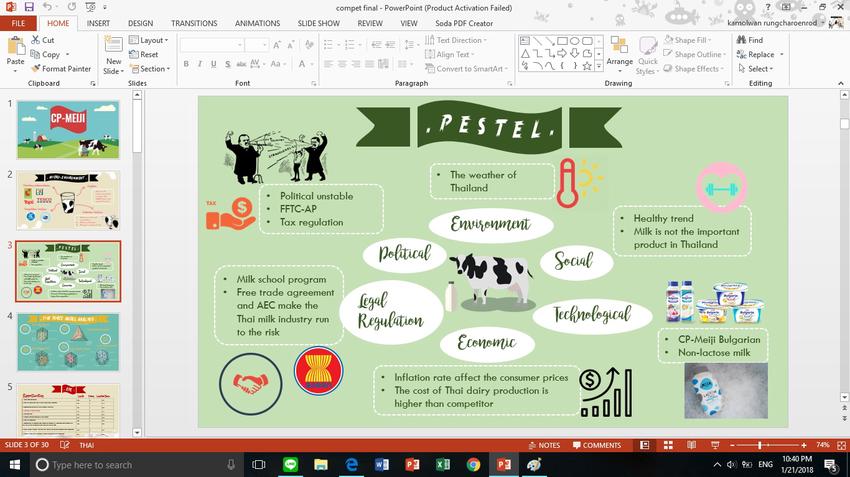Open File Explorer from taskbar
Image resolution: width=850 pixels, height=477 pixels.
tap(321, 465)
